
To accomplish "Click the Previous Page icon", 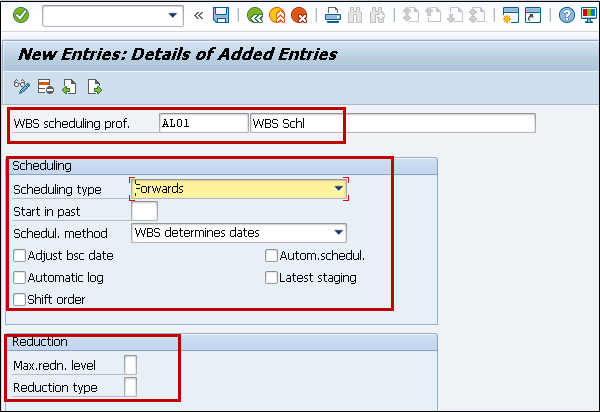I will click(433, 16).
